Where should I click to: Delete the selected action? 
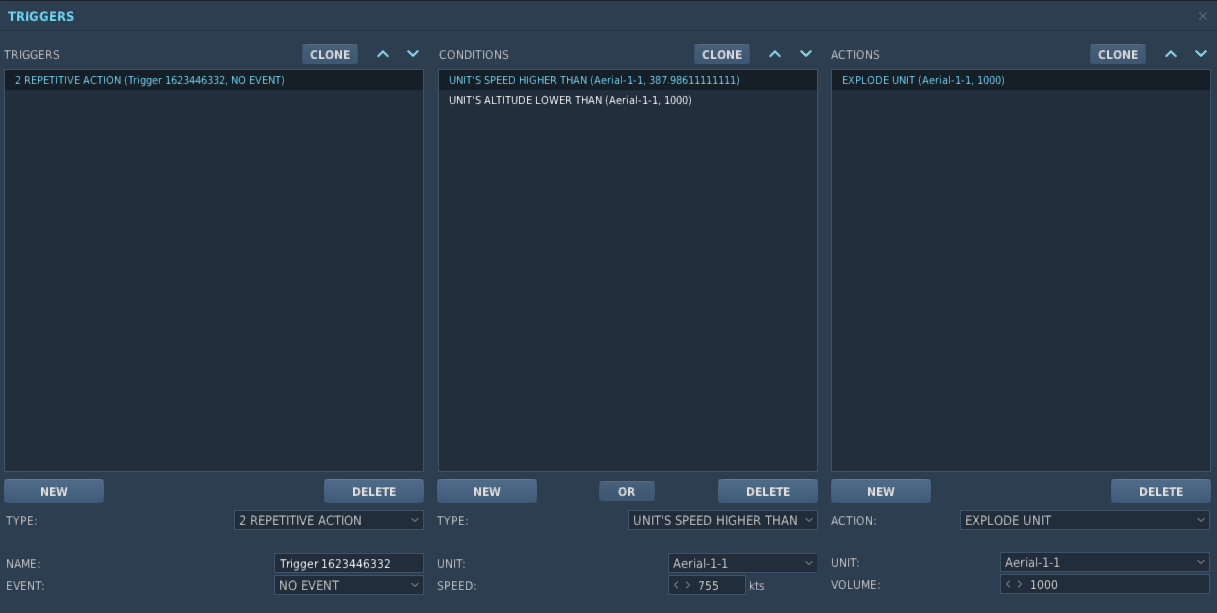[x=1161, y=491]
